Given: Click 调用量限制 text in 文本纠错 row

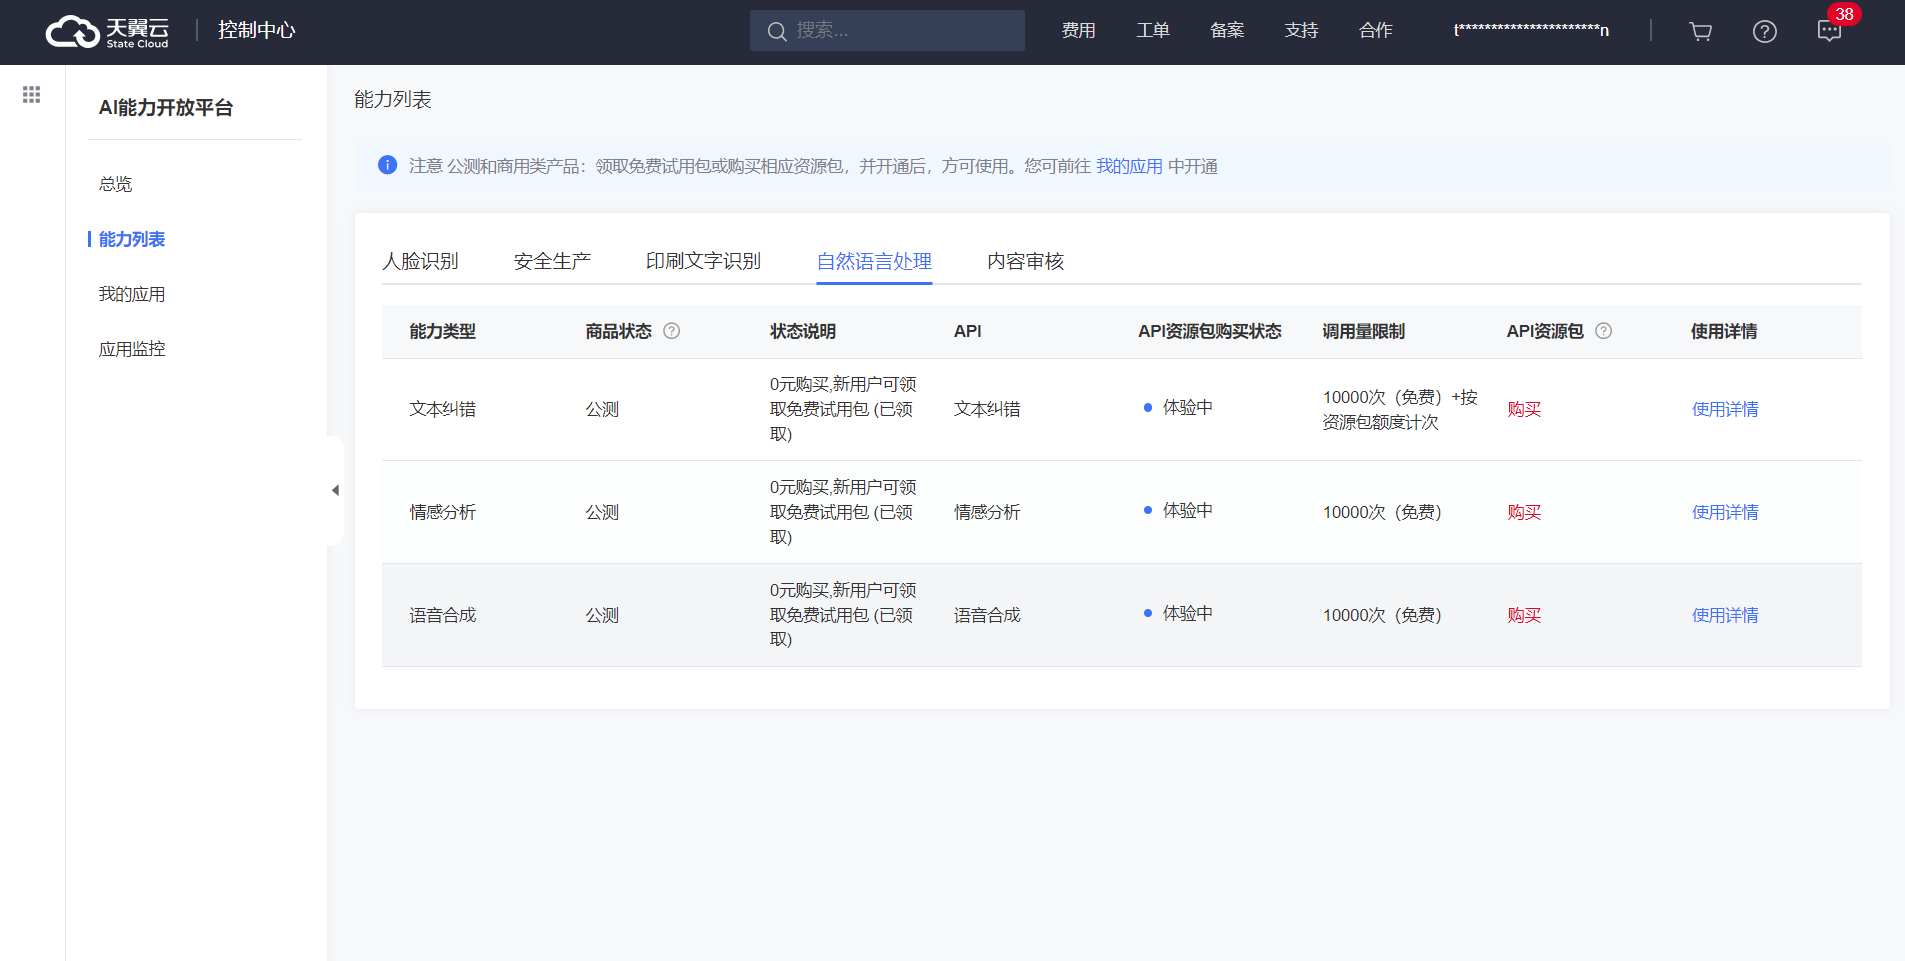Looking at the screenshot, I should click(x=1400, y=409).
